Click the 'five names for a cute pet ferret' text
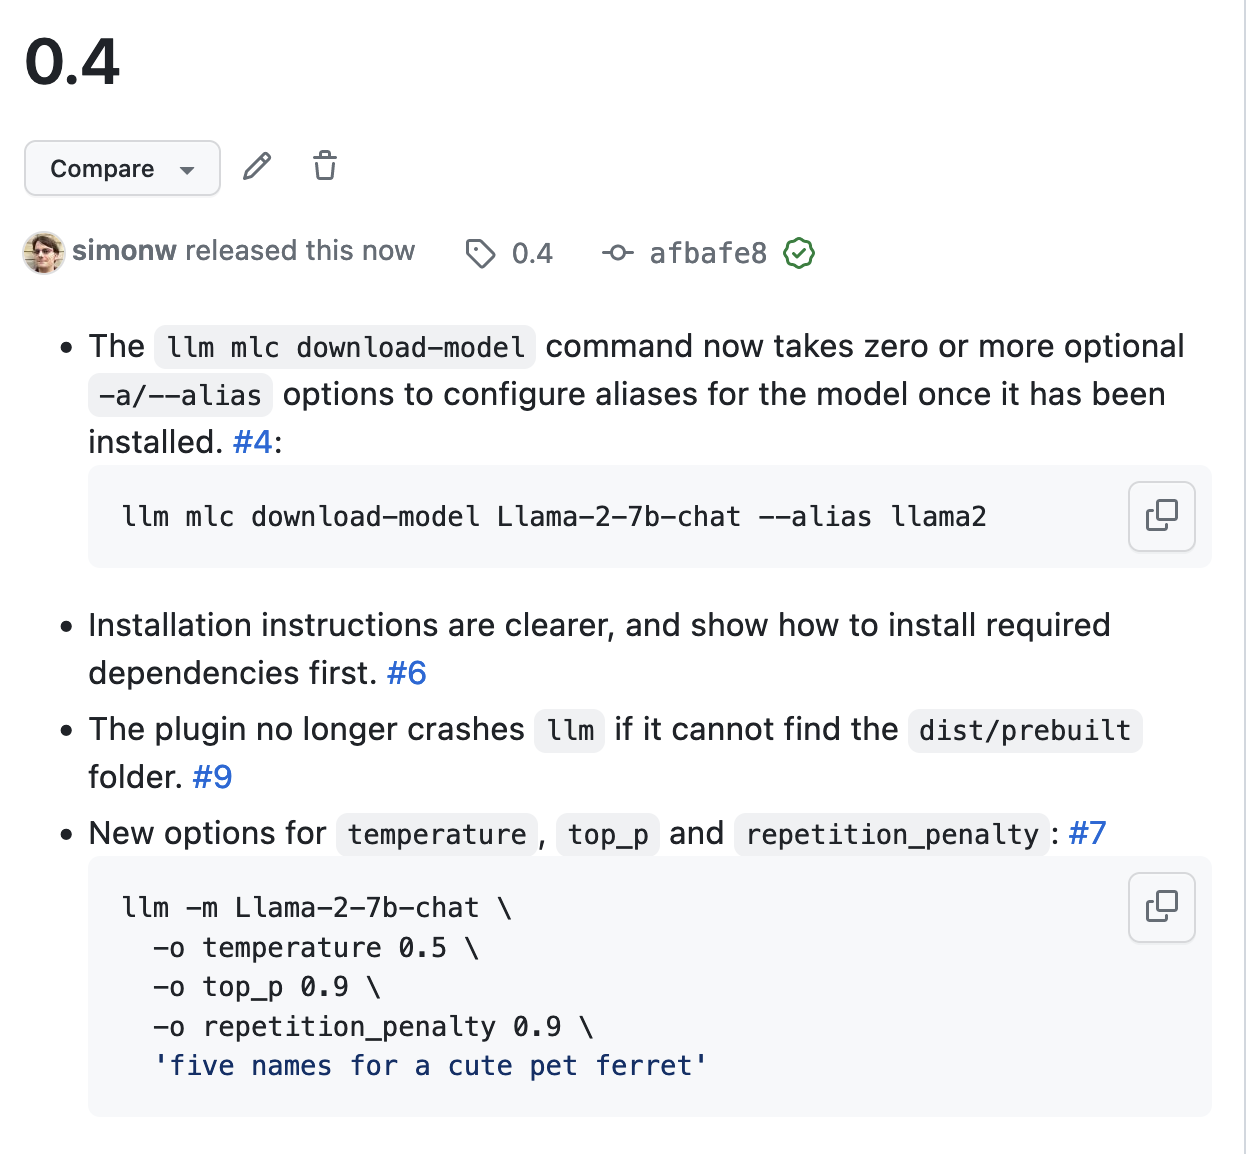The image size is (1246, 1154). click(x=430, y=1066)
